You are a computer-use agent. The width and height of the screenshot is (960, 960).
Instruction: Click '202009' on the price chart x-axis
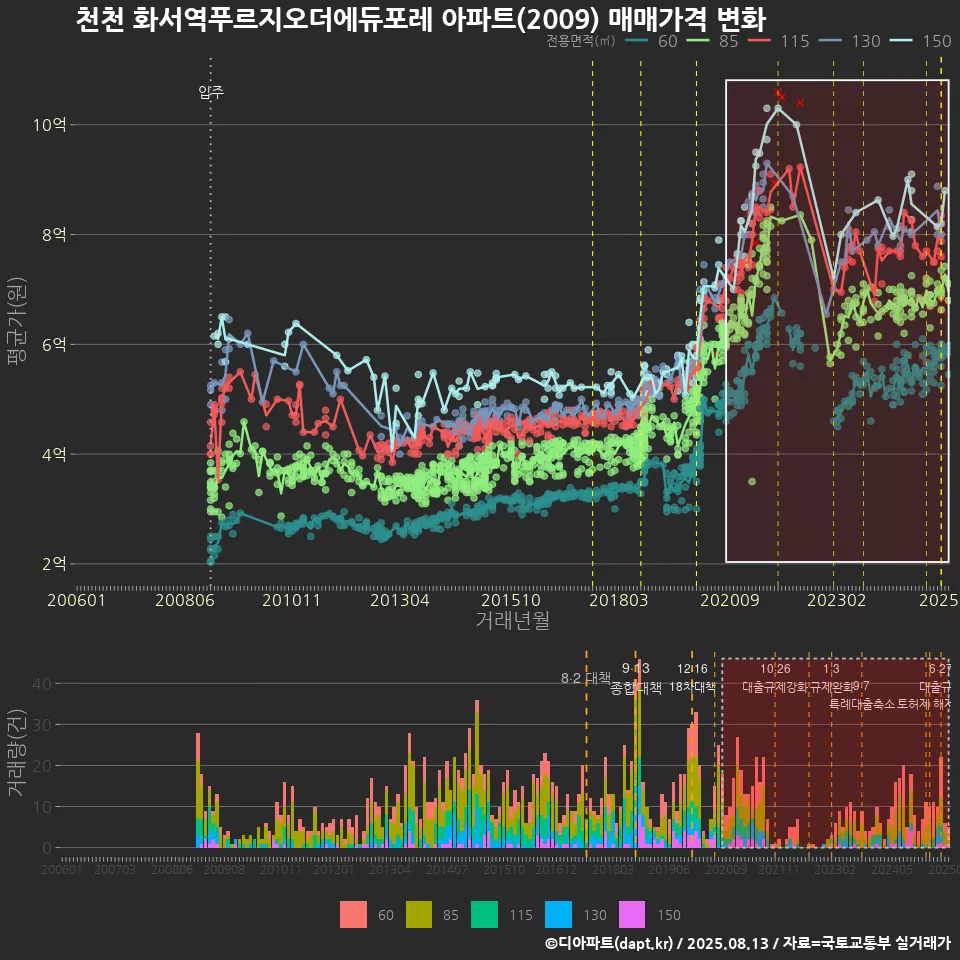point(730,600)
